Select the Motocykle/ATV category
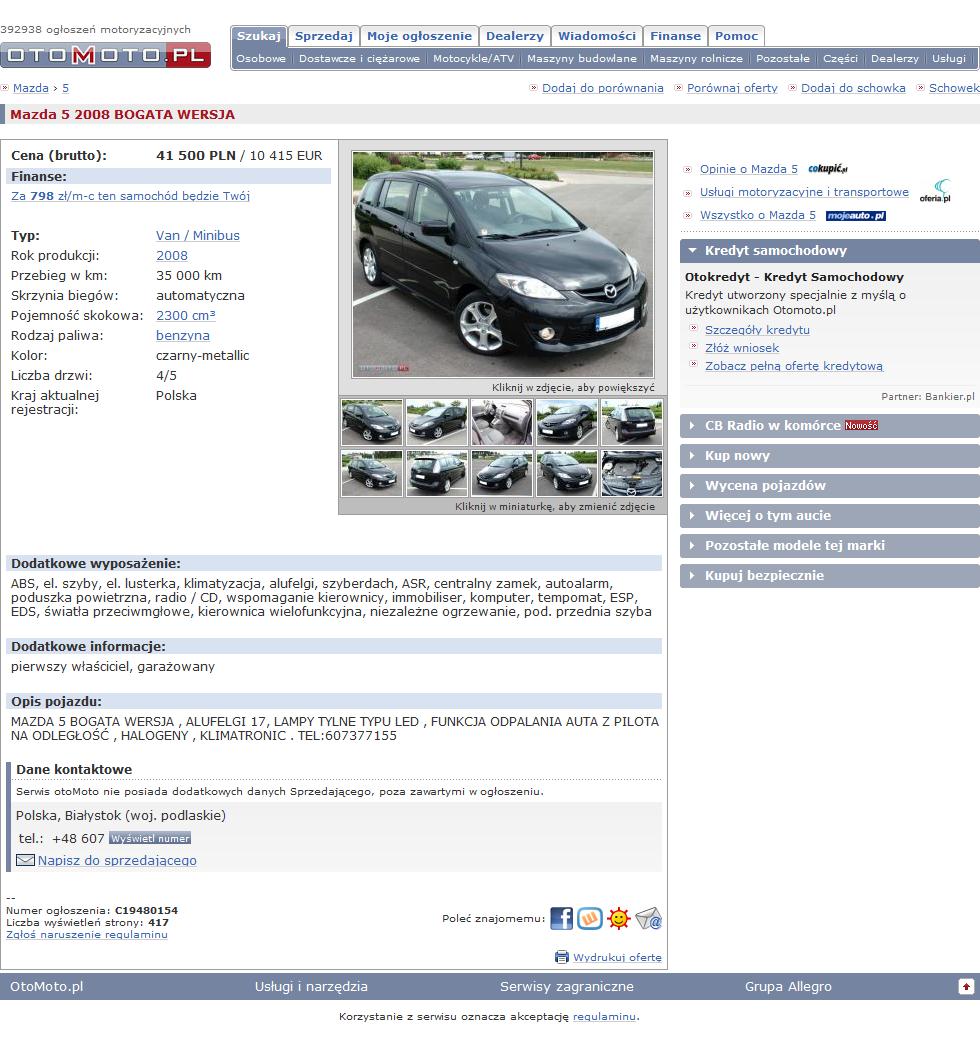This screenshot has width=980, height=1042. 474,58
